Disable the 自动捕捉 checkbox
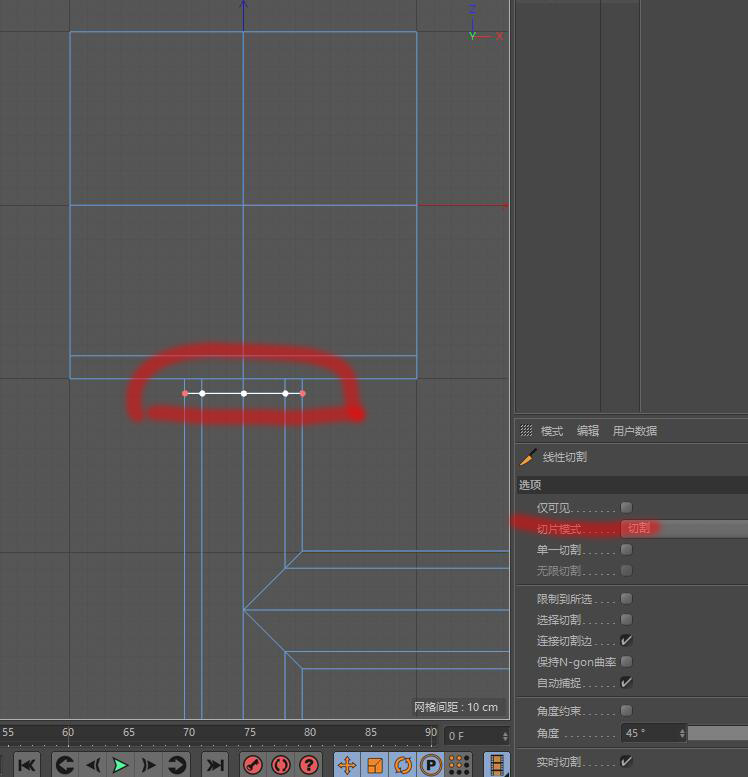The width and height of the screenshot is (748, 777). point(626,683)
